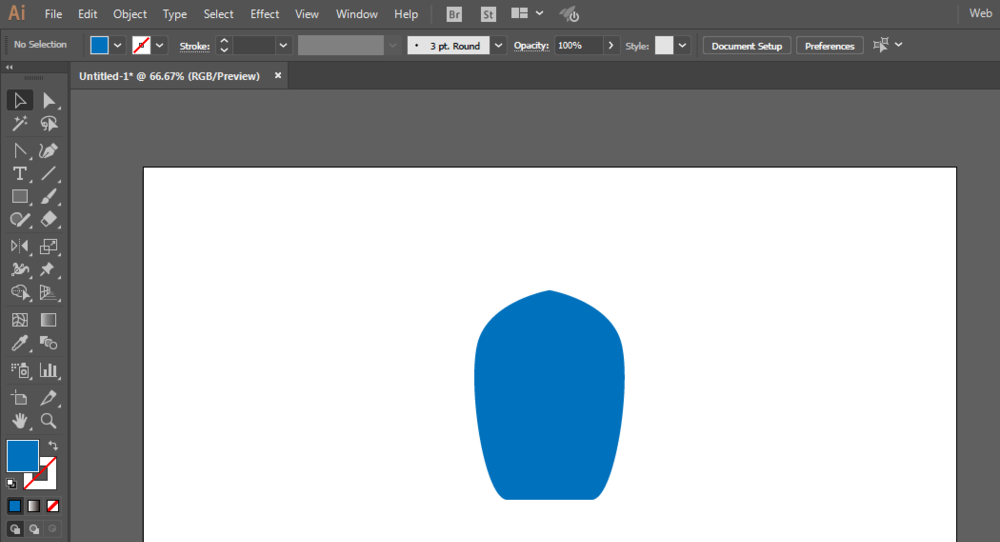Open the 3 pt. Round brush dropdown
Screen dimensions: 1000x542
click(x=499, y=45)
